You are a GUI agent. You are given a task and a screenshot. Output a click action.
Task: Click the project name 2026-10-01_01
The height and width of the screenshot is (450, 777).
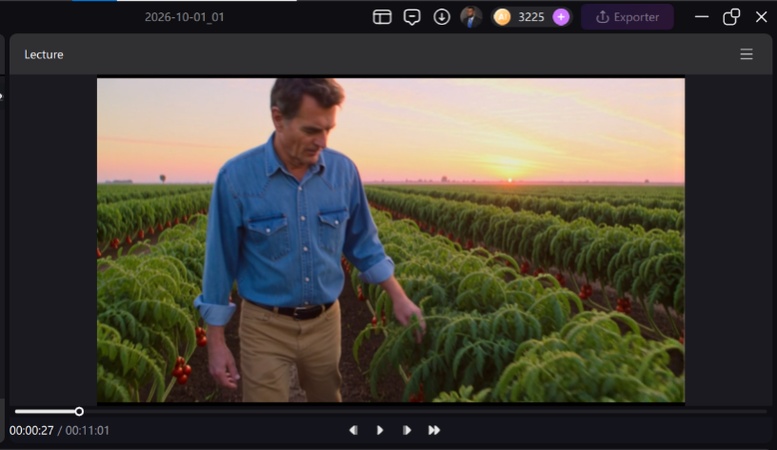[184, 17]
